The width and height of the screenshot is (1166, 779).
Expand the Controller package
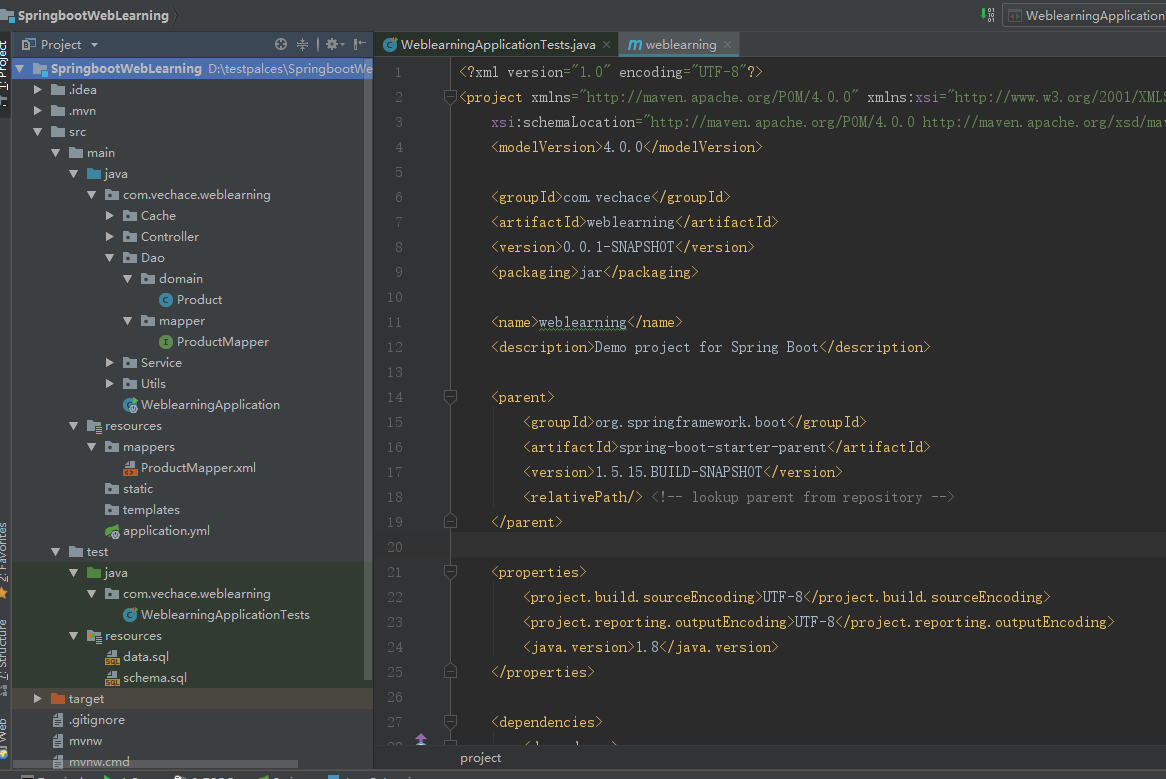click(x=110, y=237)
